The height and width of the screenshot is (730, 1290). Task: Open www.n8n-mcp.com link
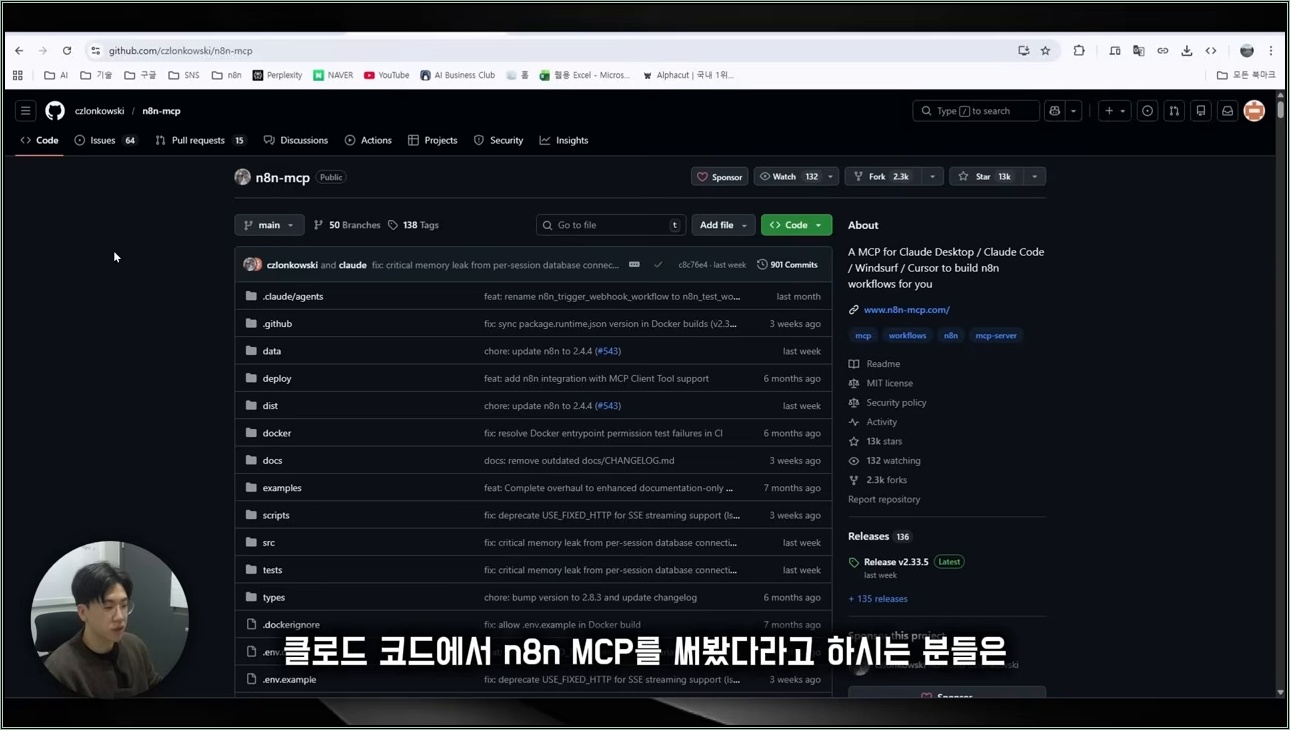(x=907, y=310)
